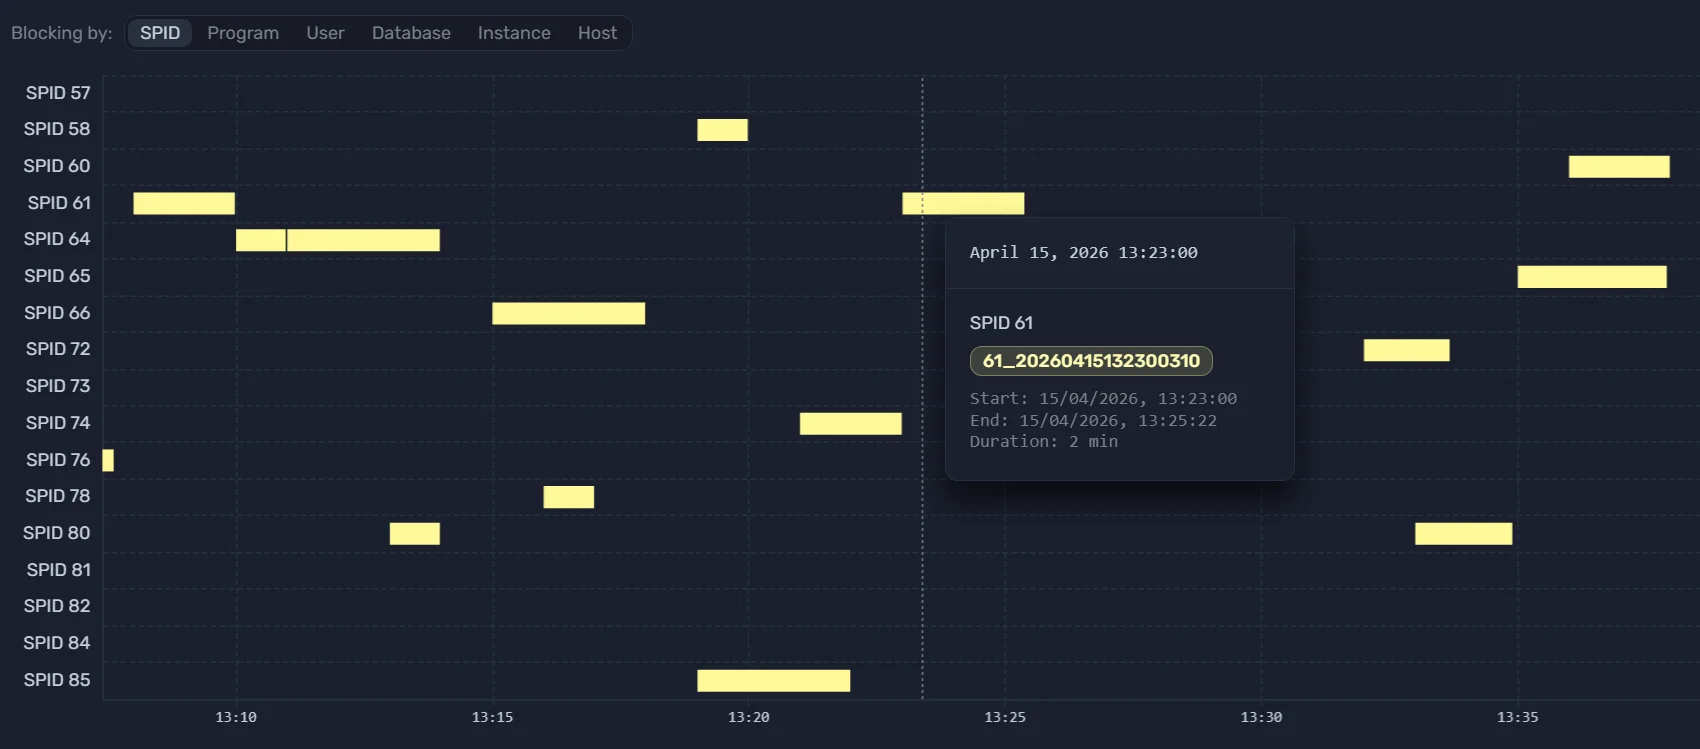This screenshot has height=749, width=1700.
Task: Click the short first SPID 64 bar
Action: coord(261,240)
